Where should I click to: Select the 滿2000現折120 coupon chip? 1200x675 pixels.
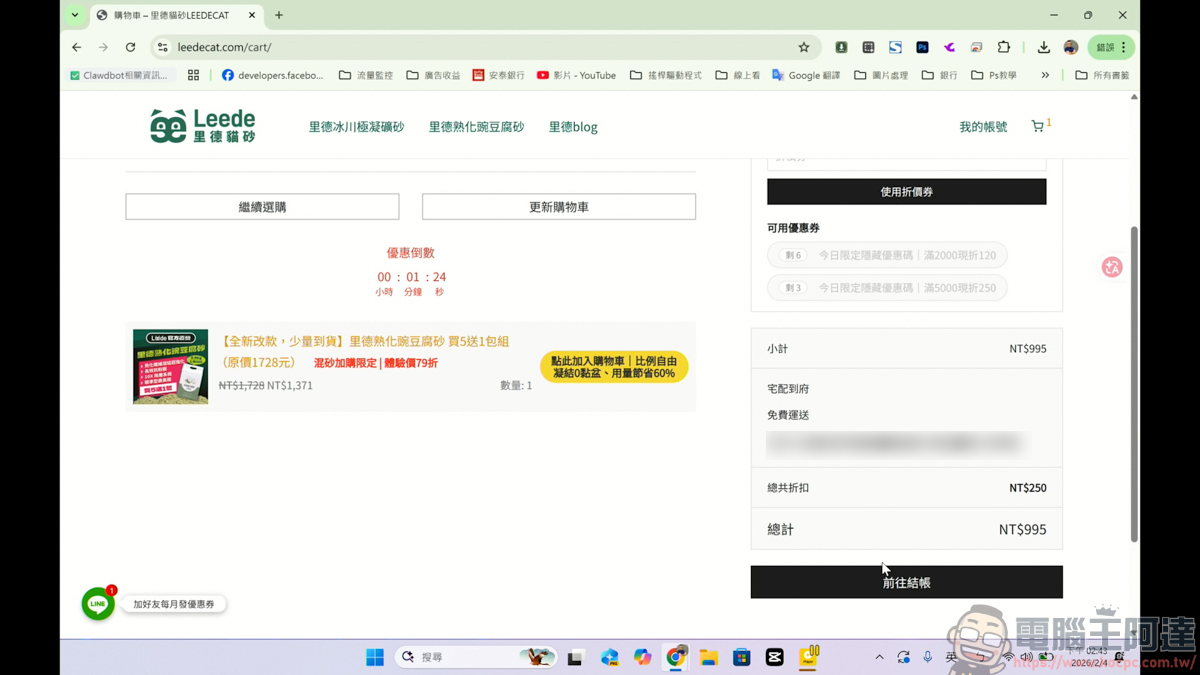[887, 255]
